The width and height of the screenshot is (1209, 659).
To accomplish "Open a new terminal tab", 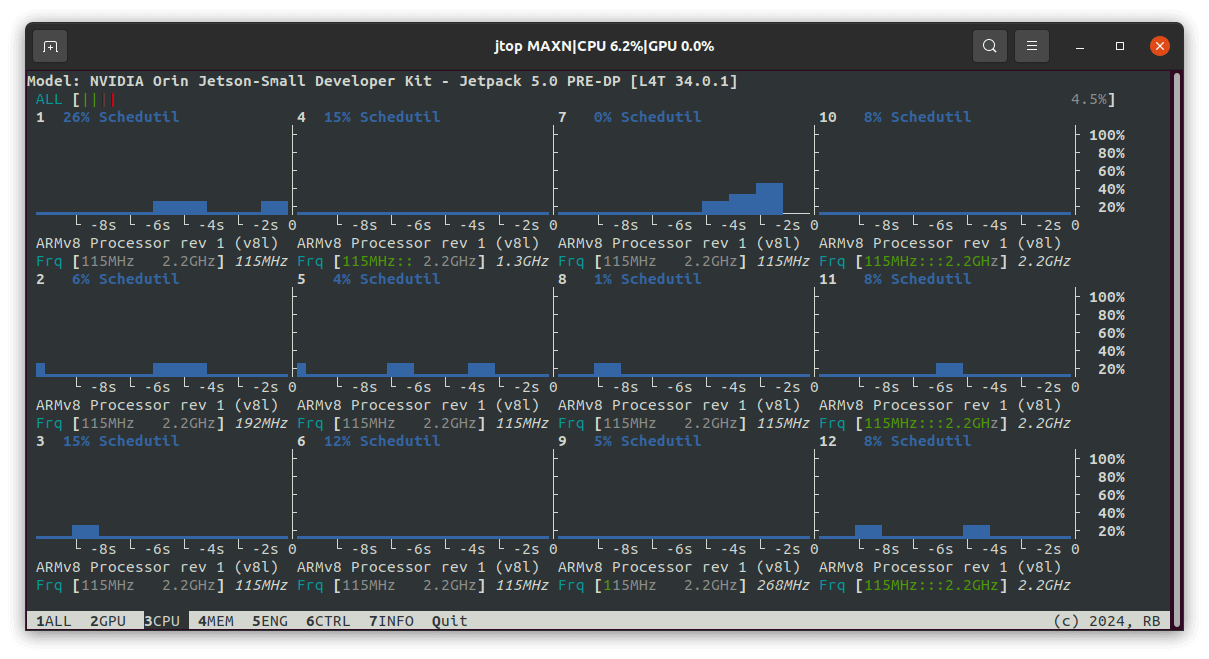I will [50, 46].
